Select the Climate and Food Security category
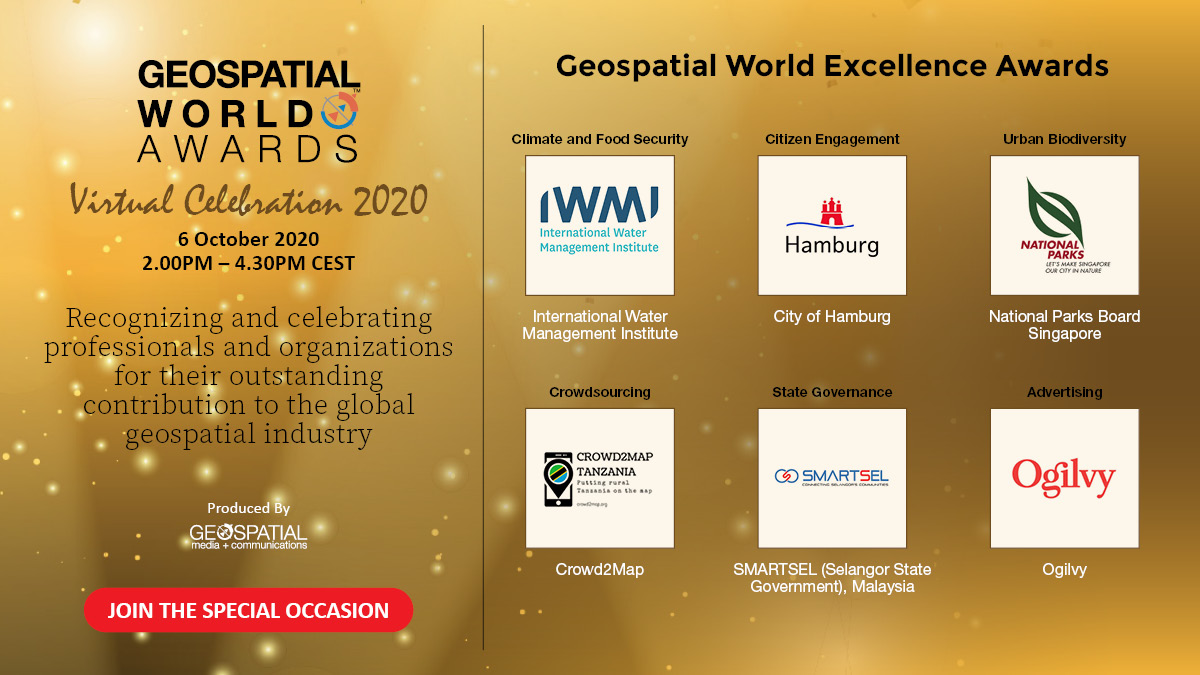The width and height of the screenshot is (1200, 675). pos(599,139)
